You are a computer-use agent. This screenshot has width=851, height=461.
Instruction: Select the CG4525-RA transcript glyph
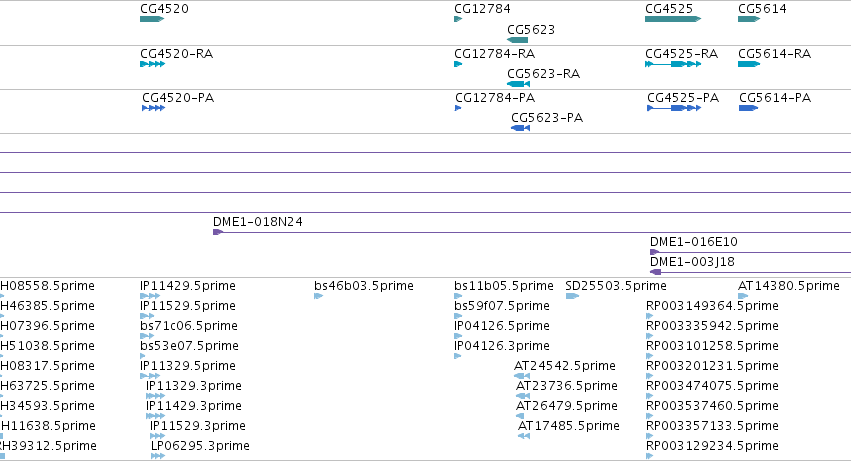(x=673, y=64)
